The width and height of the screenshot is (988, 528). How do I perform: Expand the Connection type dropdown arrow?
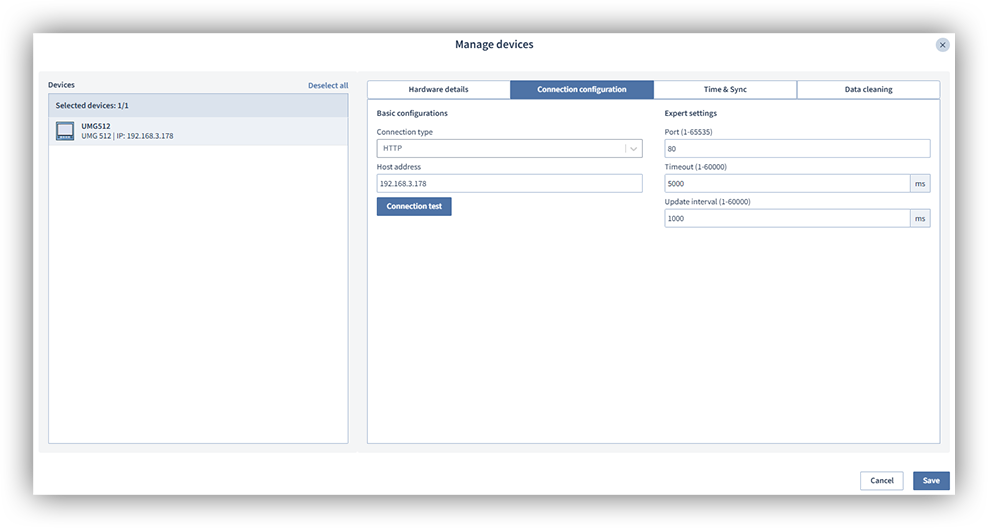pyautogui.click(x=633, y=149)
